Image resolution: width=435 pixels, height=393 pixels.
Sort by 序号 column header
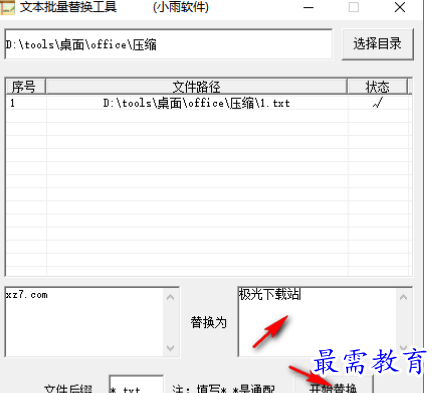pos(26,87)
